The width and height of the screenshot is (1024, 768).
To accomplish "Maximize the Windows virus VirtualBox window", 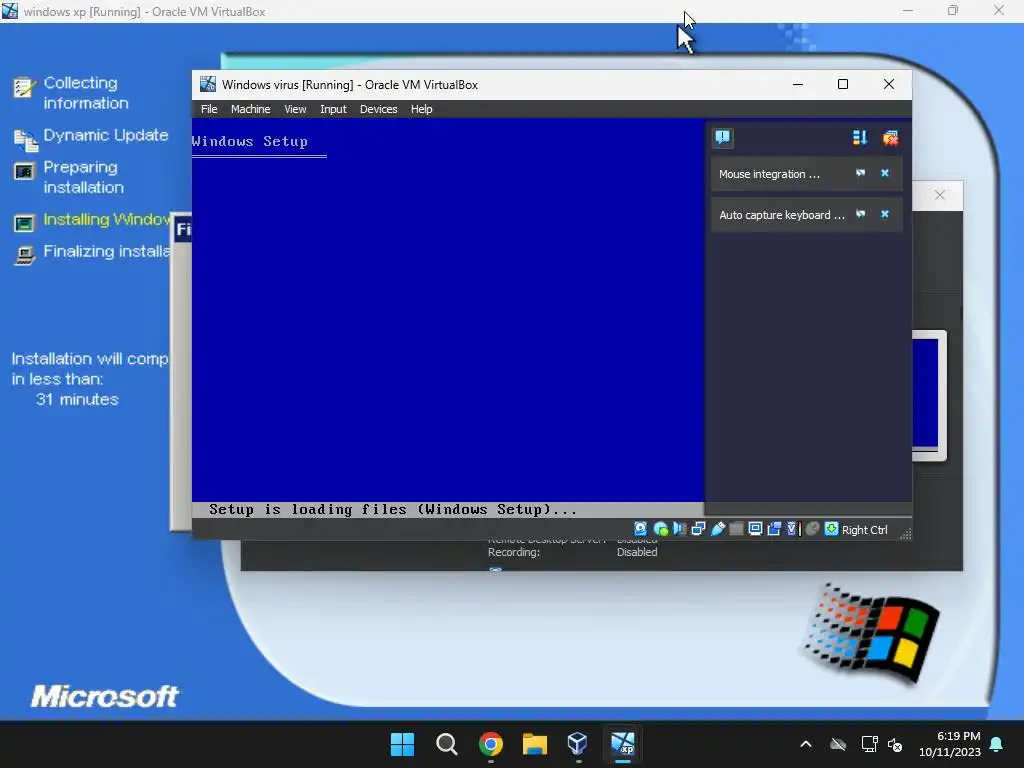I will point(842,84).
